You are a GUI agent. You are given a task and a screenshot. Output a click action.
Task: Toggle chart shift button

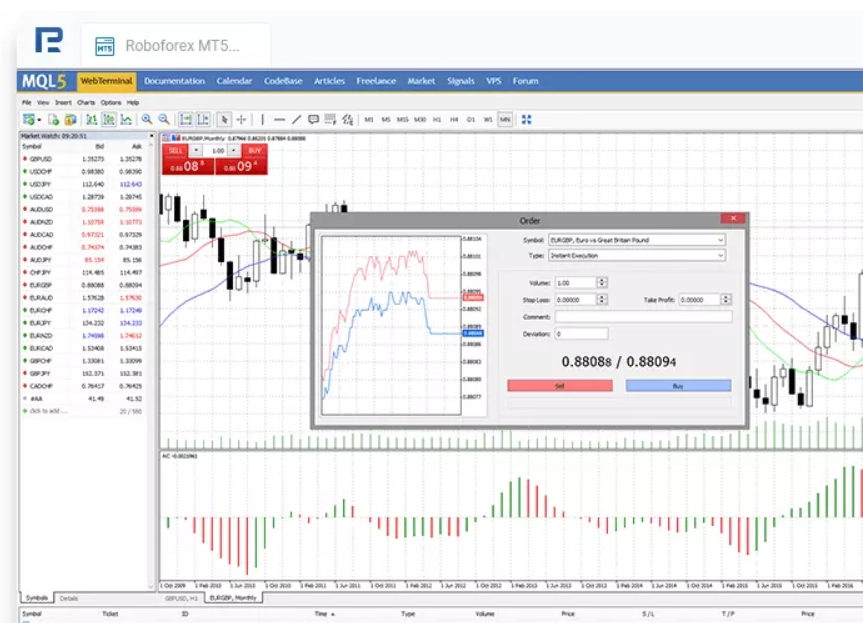[x=203, y=119]
